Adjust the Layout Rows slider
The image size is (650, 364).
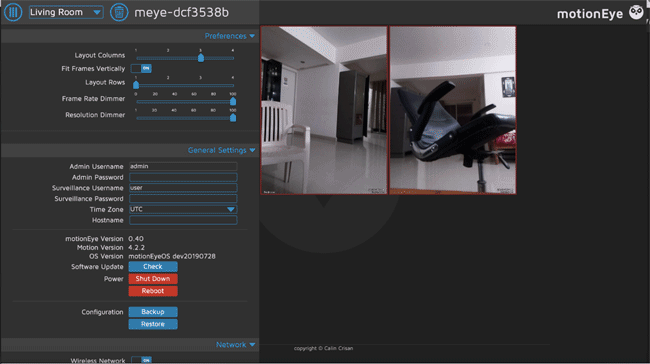185,85
